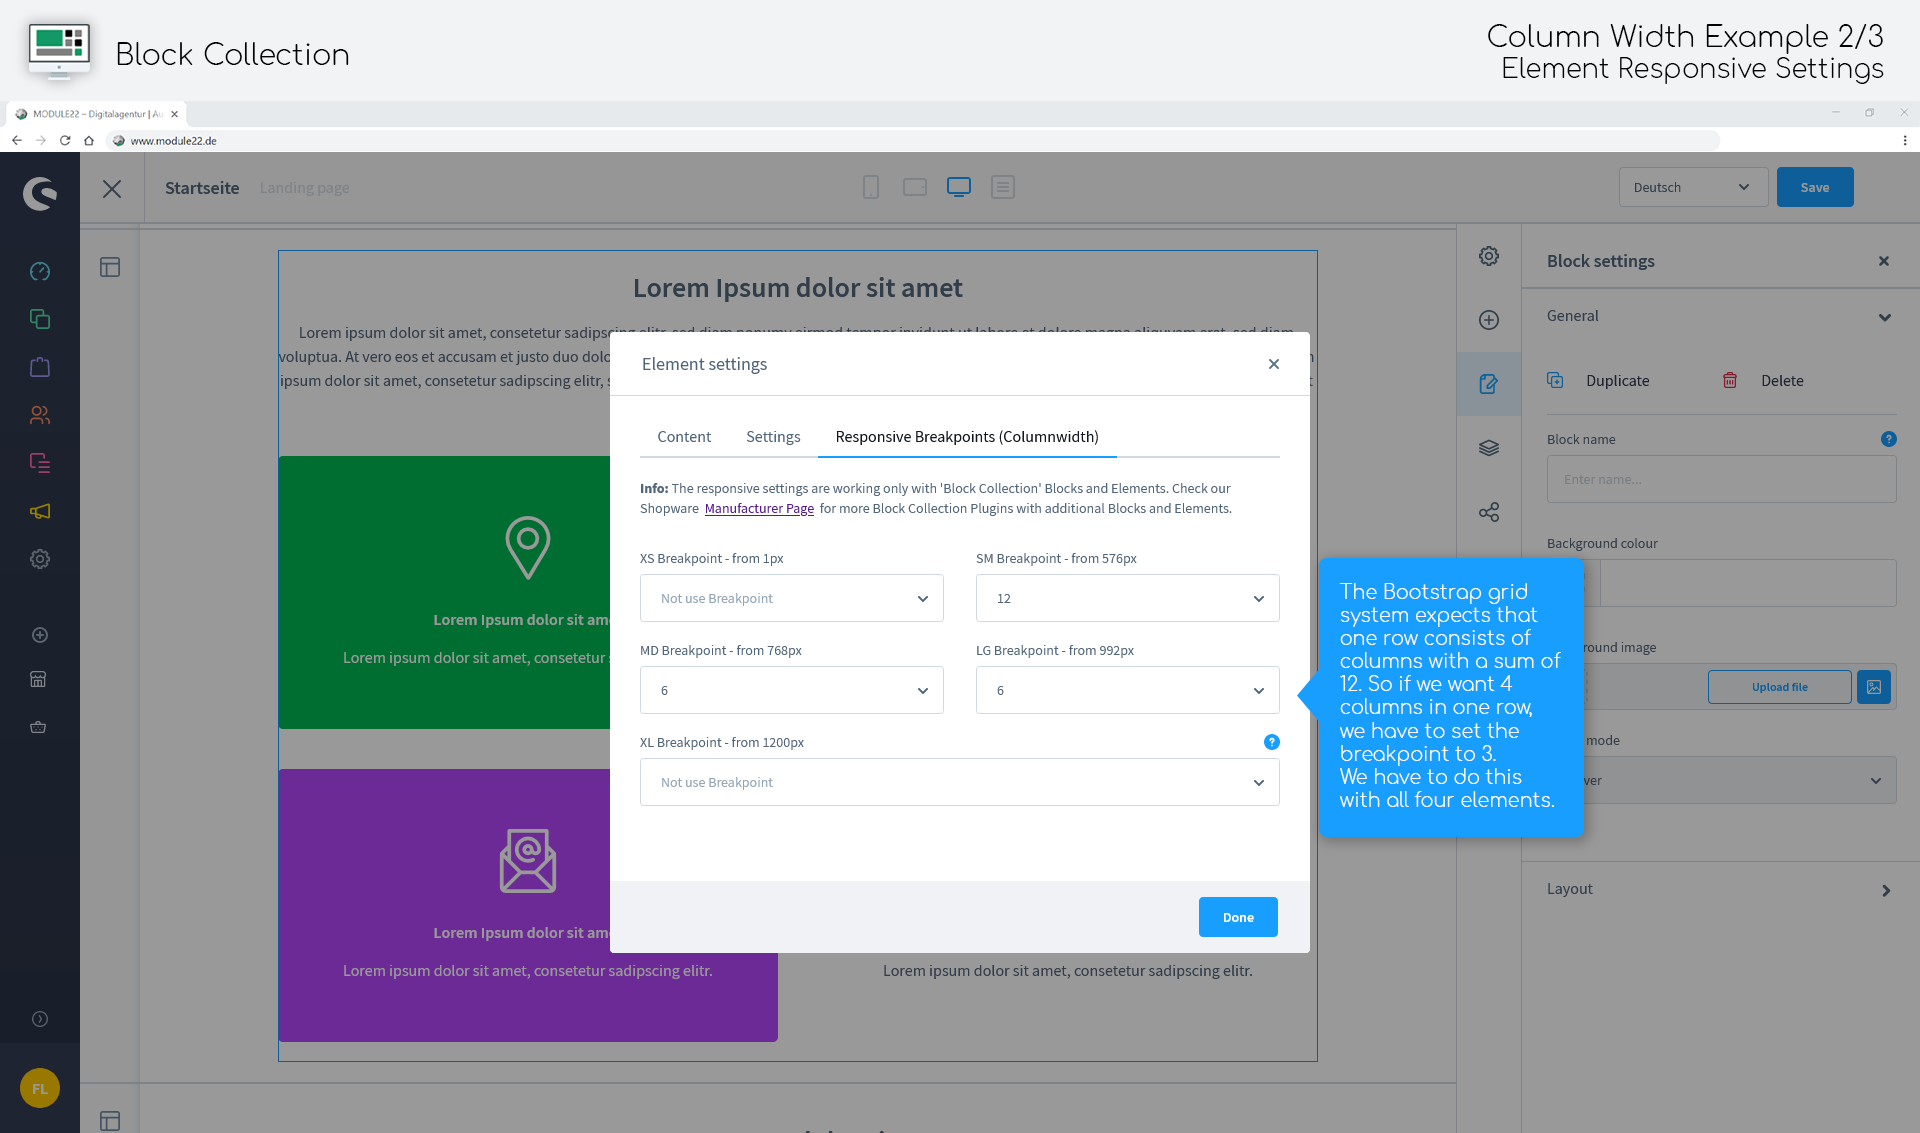
Task: Open the Content icon in sidebar
Action: pos(40,463)
